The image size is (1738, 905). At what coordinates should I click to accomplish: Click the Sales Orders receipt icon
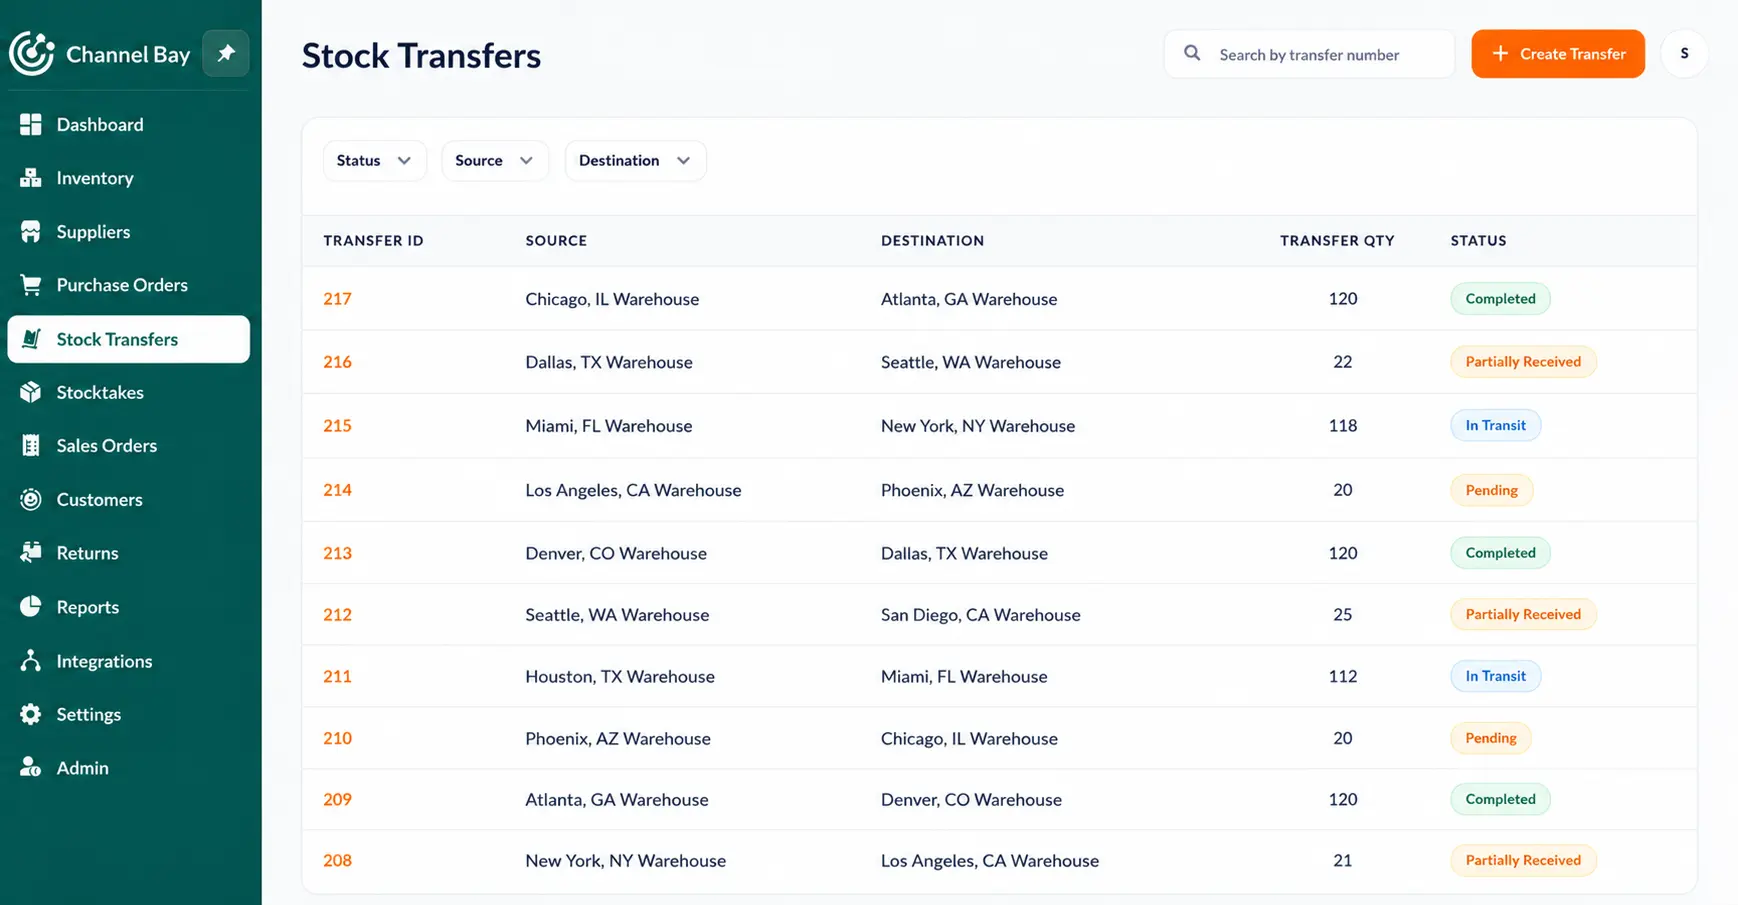click(x=31, y=446)
